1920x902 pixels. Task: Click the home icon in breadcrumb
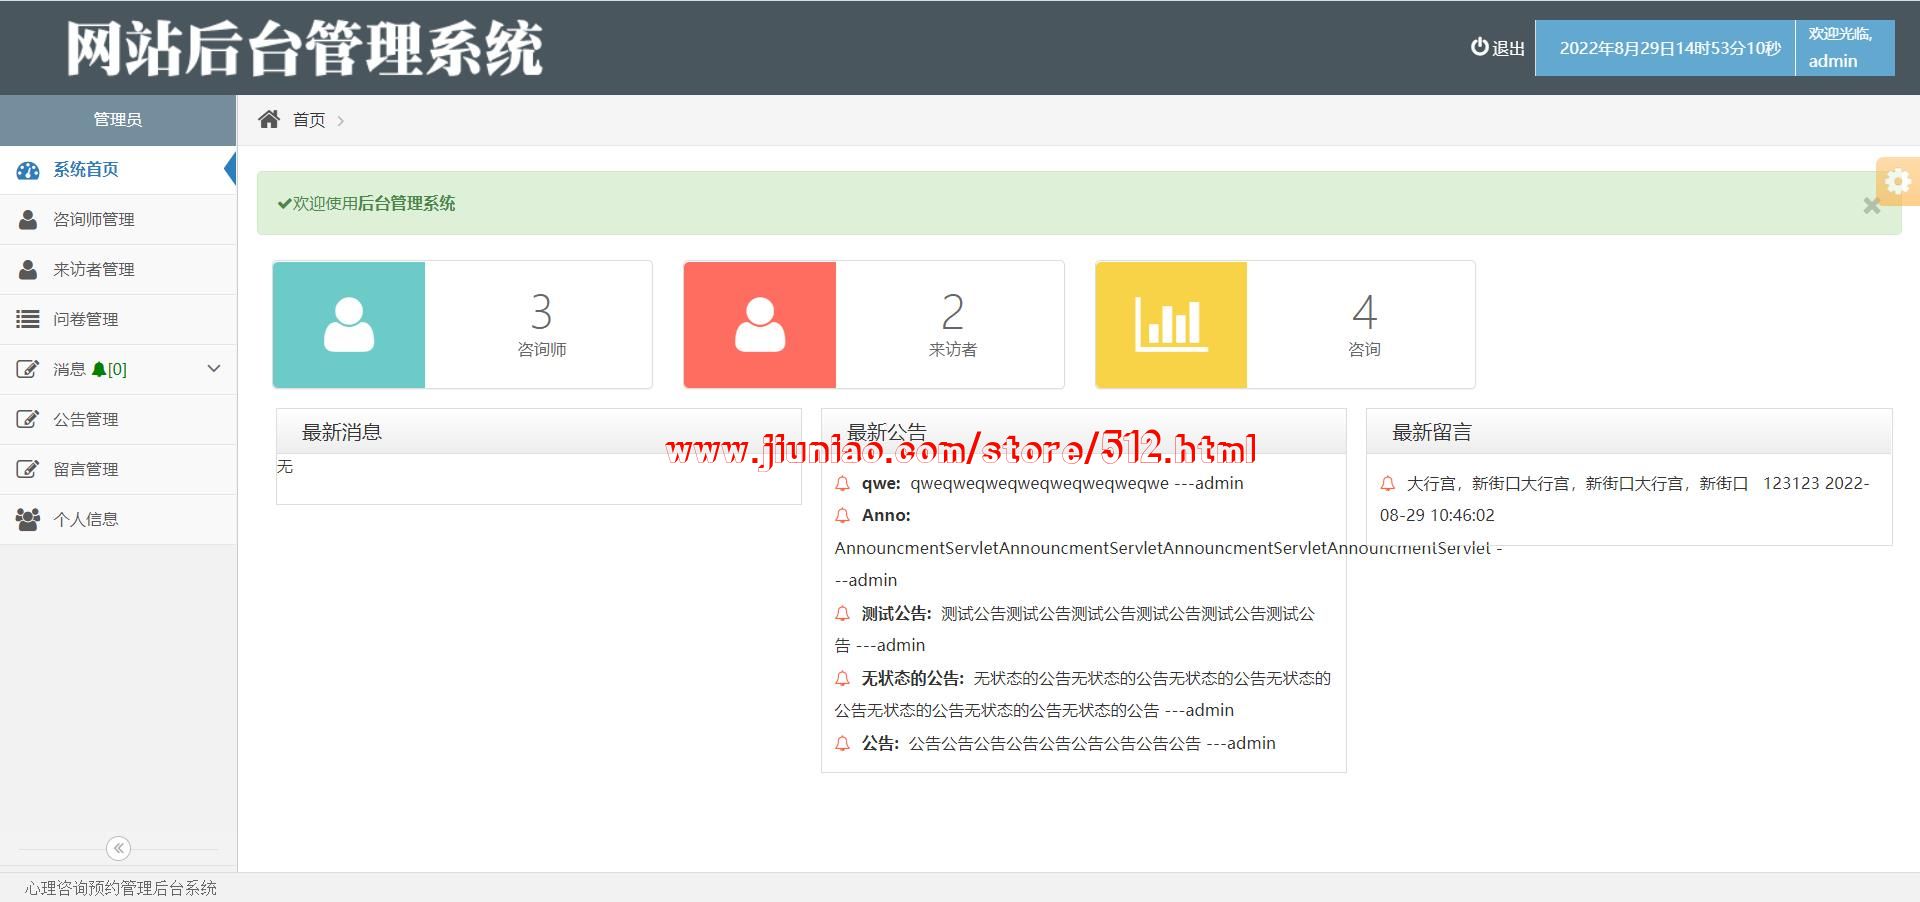(x=268, y=120)
